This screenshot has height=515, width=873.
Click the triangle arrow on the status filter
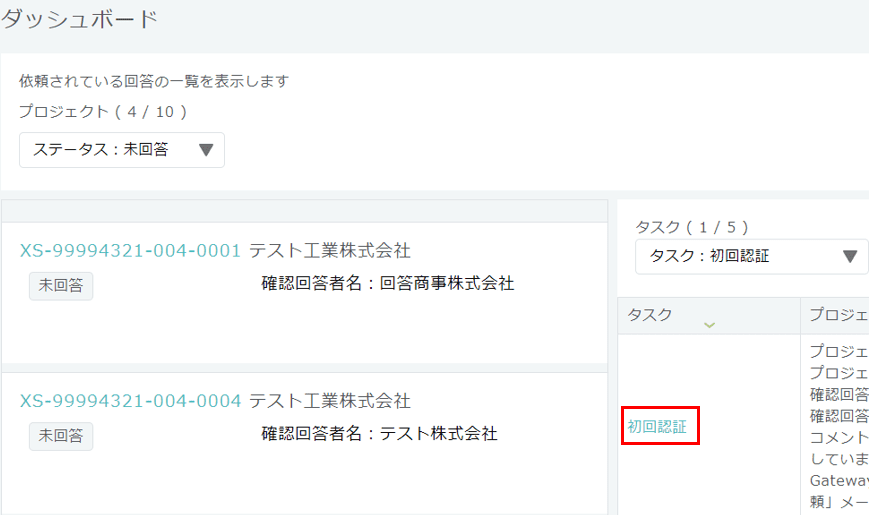click(x=207, y=150)
